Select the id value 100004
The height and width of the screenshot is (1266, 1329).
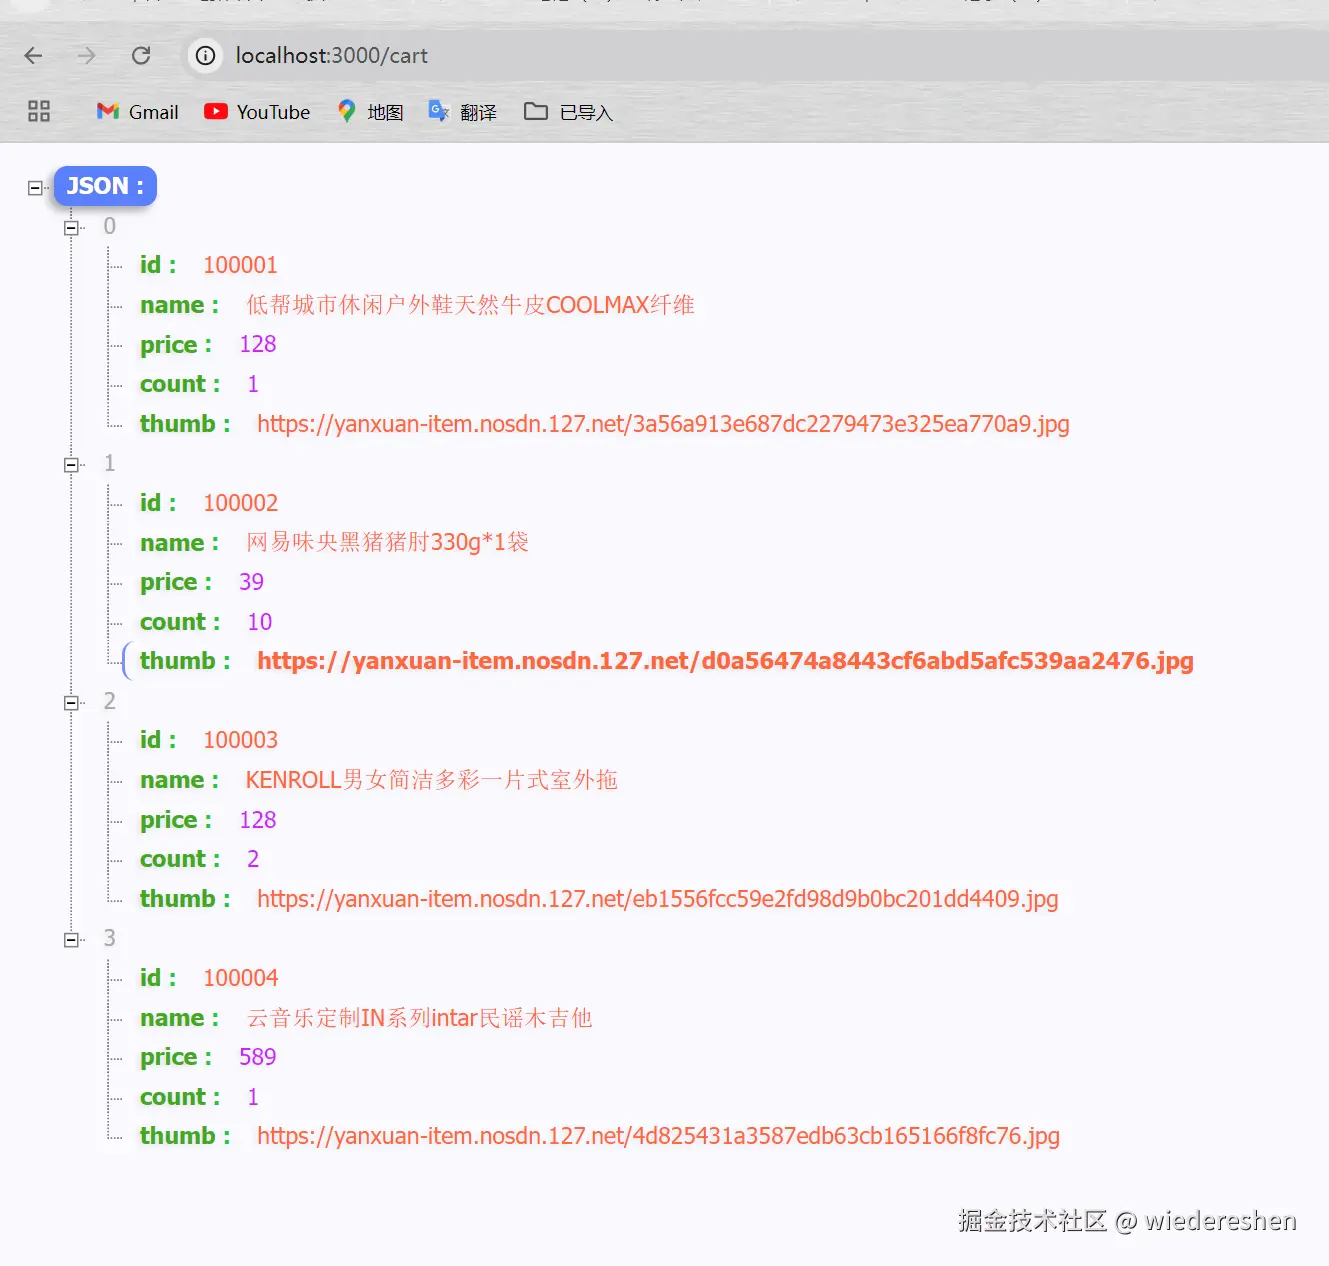click(x=240, y=978)
